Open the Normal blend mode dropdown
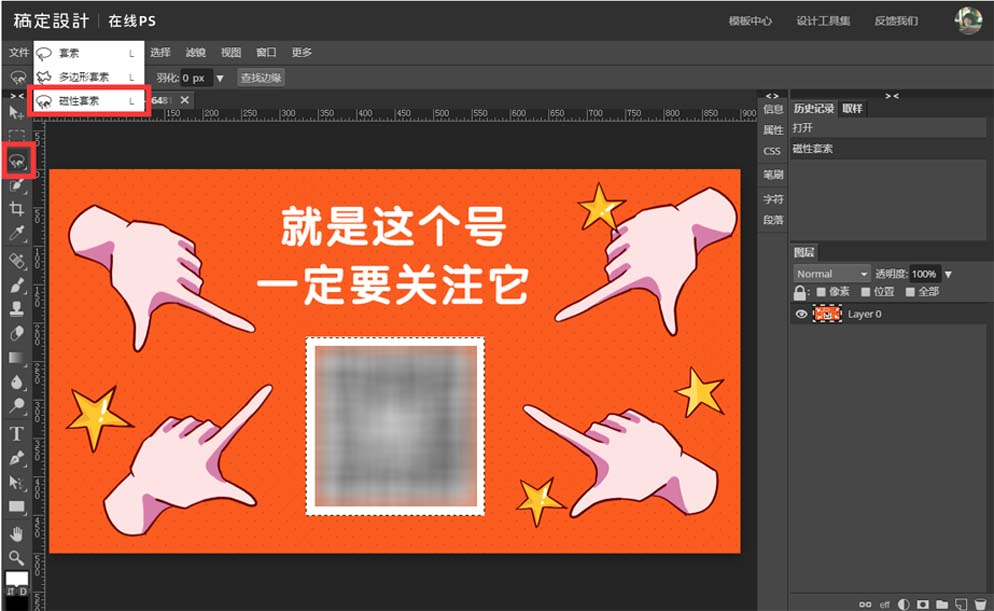This screenshot has height=611, width=994. pyautogui.click(x=832, y=274)
